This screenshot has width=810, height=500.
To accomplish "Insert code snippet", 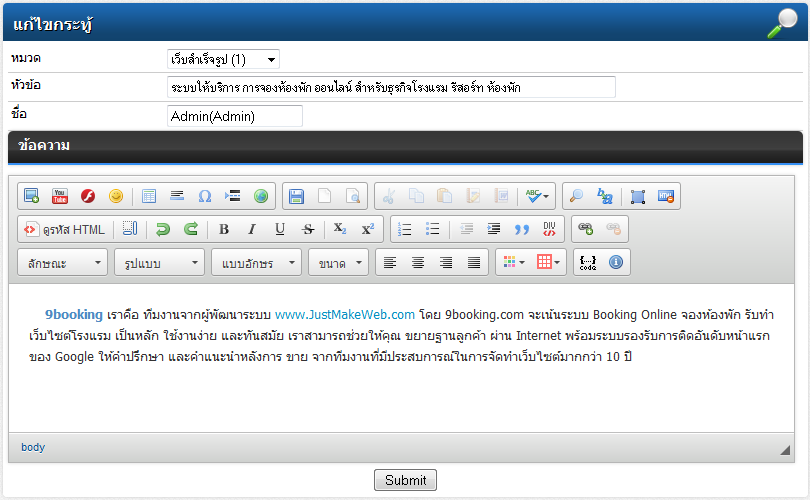I will pyautogui.click(x=588, y=262).
